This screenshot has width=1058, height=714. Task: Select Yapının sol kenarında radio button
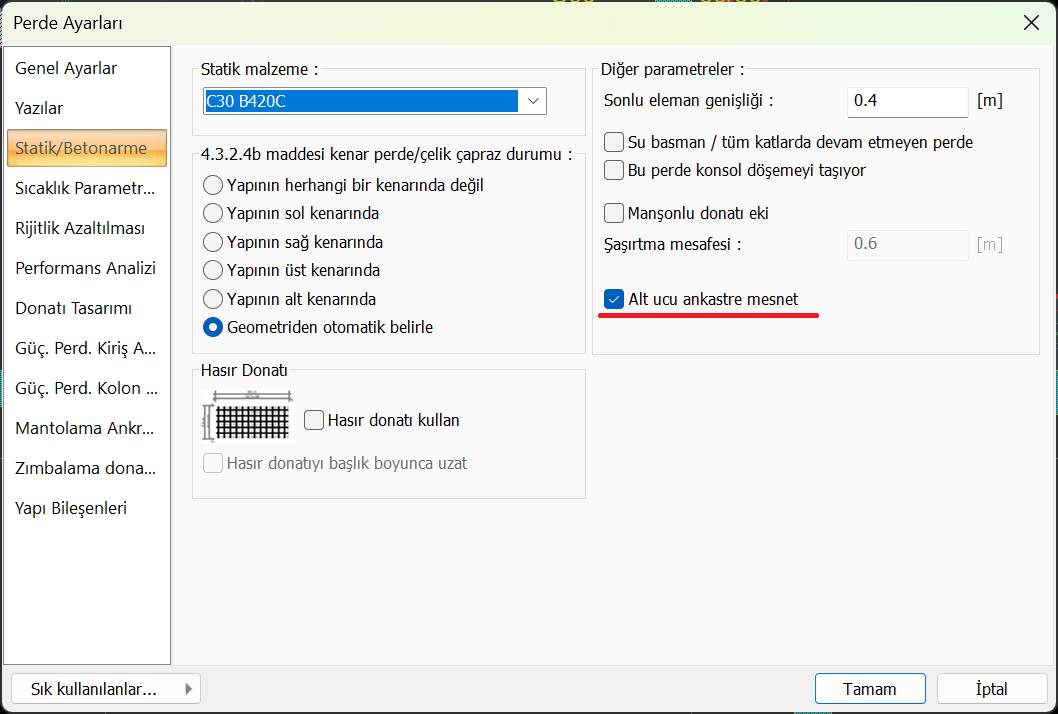pyautogui.click(x=213, y=213)
